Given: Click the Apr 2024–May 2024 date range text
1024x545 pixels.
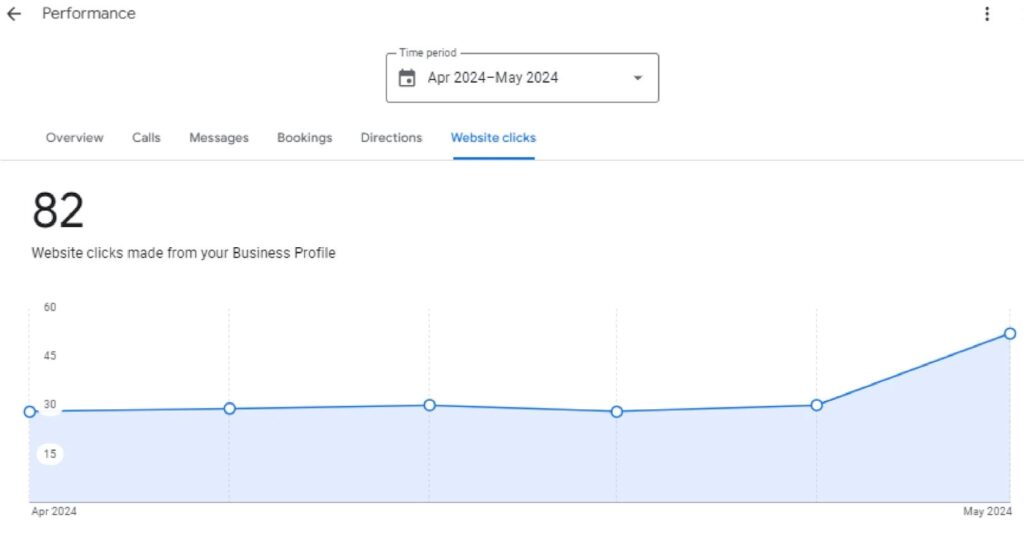Looking at the screenshot, I should [x=493, y=78].
